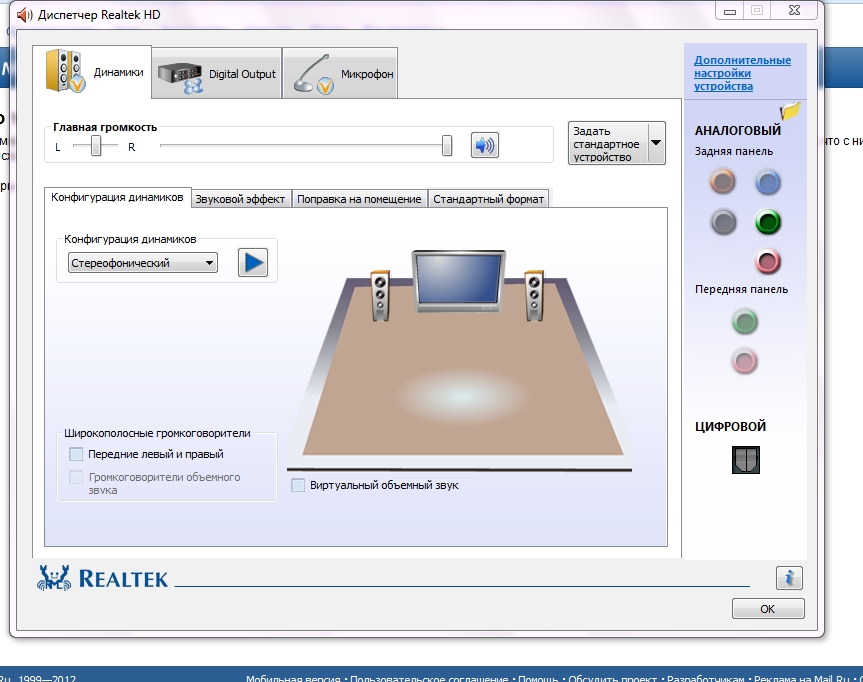Confirm with the OK button

(x=768, y=609)
